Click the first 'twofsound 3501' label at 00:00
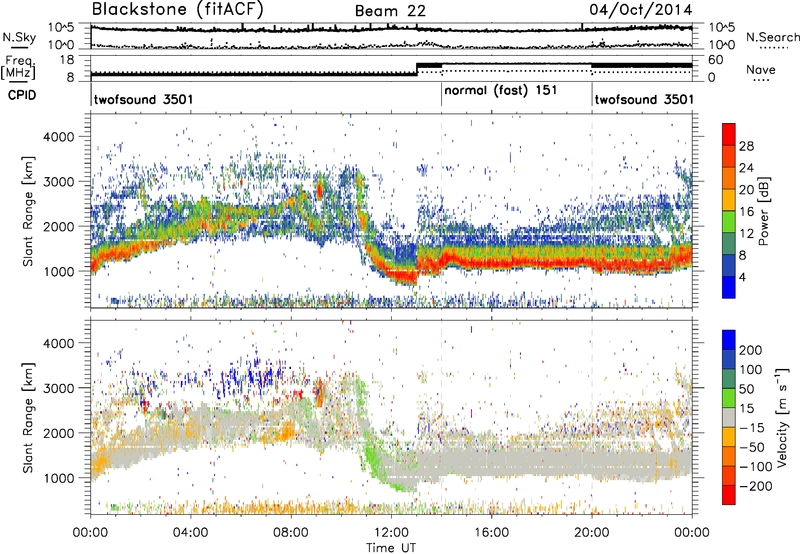This screenshot has height=554, width=800. [x=143, y=99]
